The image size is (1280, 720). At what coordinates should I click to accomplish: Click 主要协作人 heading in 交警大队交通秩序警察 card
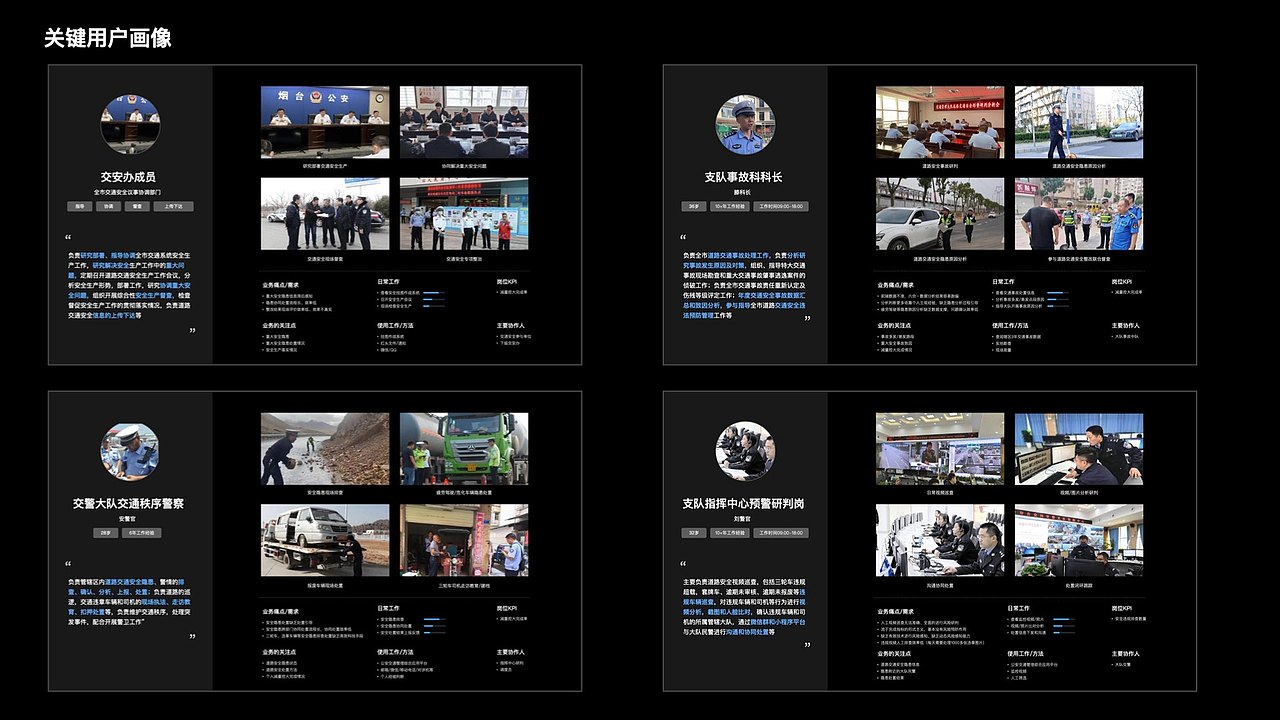[511, 651]
